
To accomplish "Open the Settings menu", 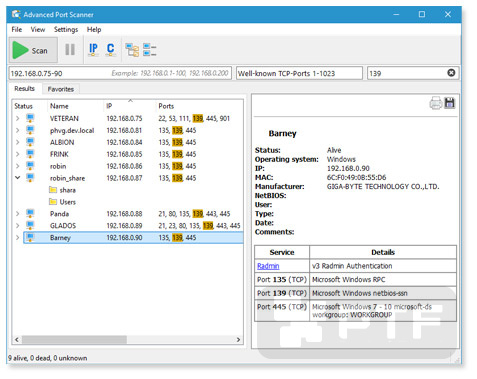I will click(66, 29).
